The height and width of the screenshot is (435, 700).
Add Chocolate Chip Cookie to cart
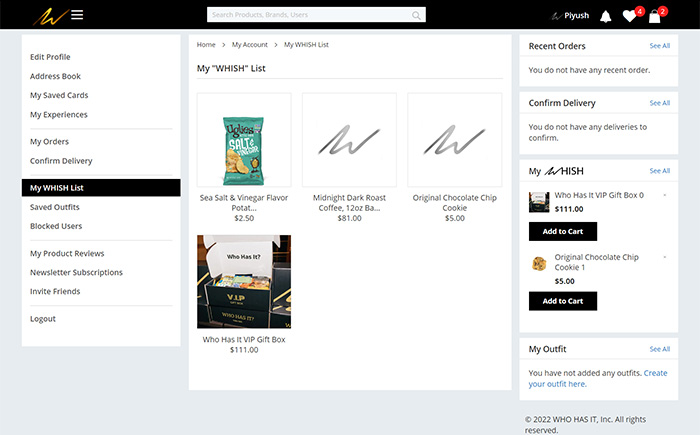(x=562, y=301)
